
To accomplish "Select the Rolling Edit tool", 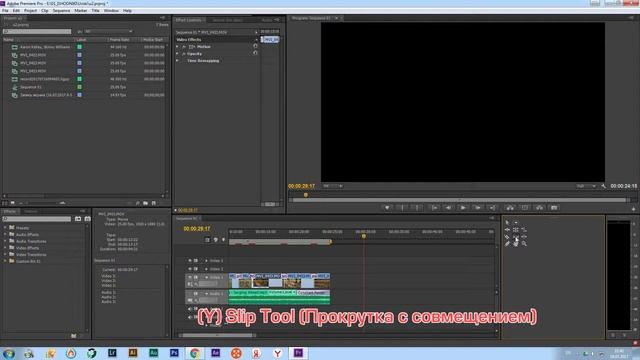I will click(516, 230).
